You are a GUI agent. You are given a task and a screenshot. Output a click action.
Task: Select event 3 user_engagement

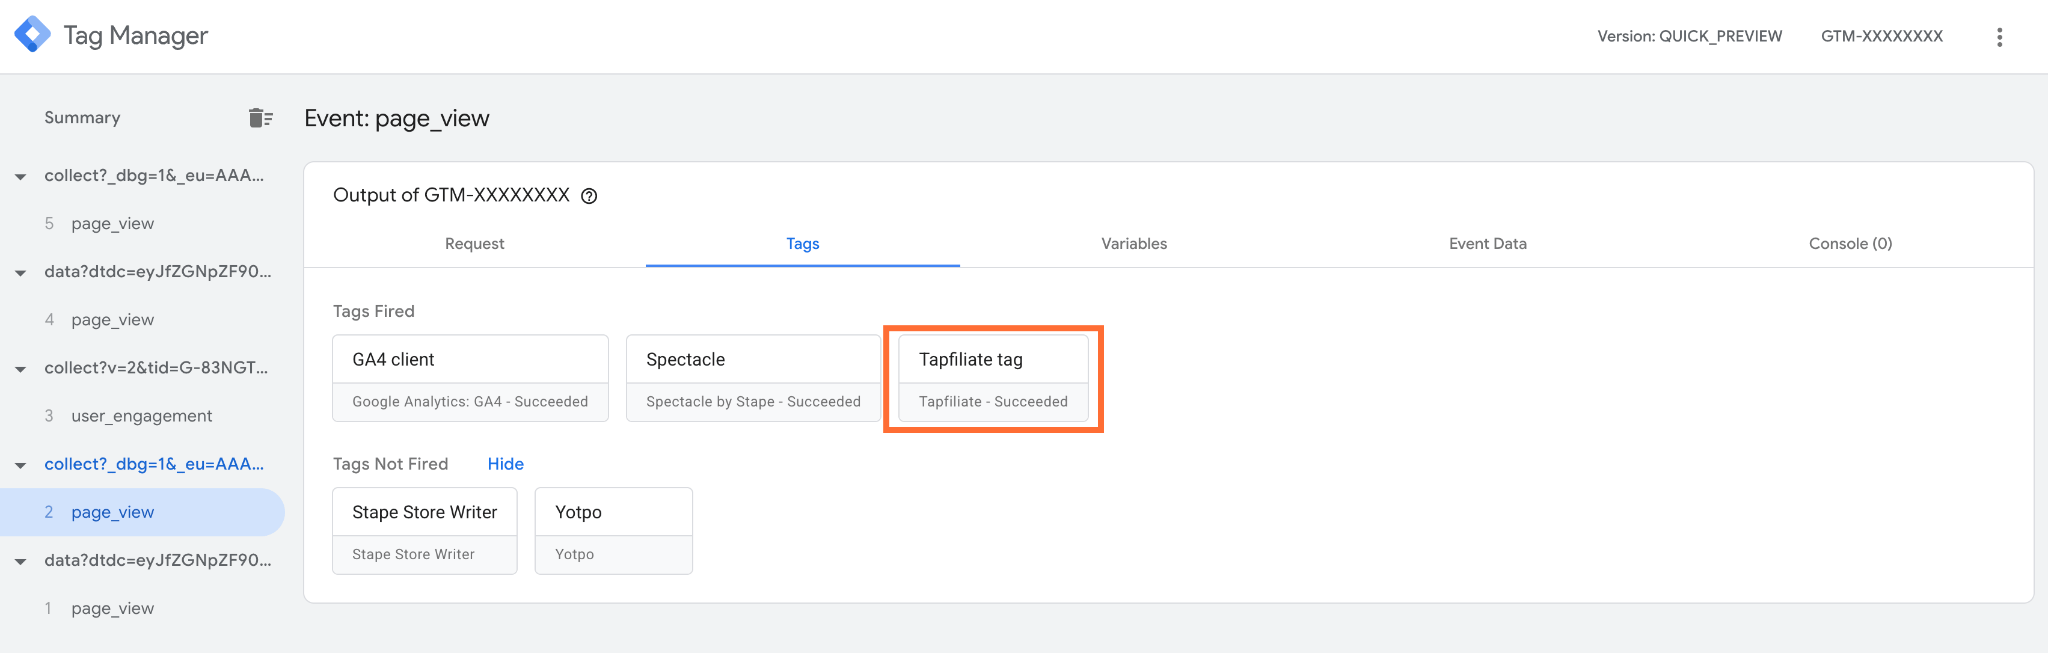(142, 416)
